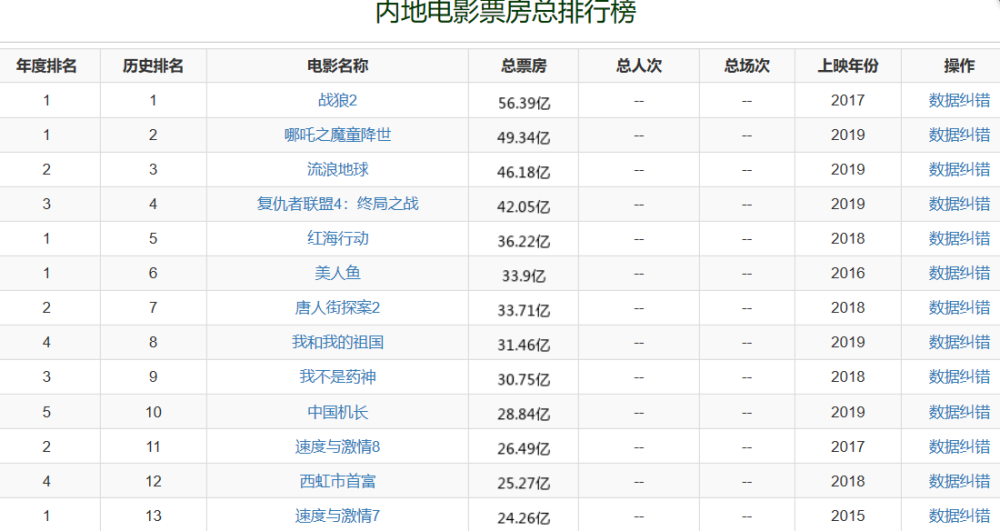Open the 速度与激情7 movie link
The image size is (1000, 531).
click(x=337, y=515)
